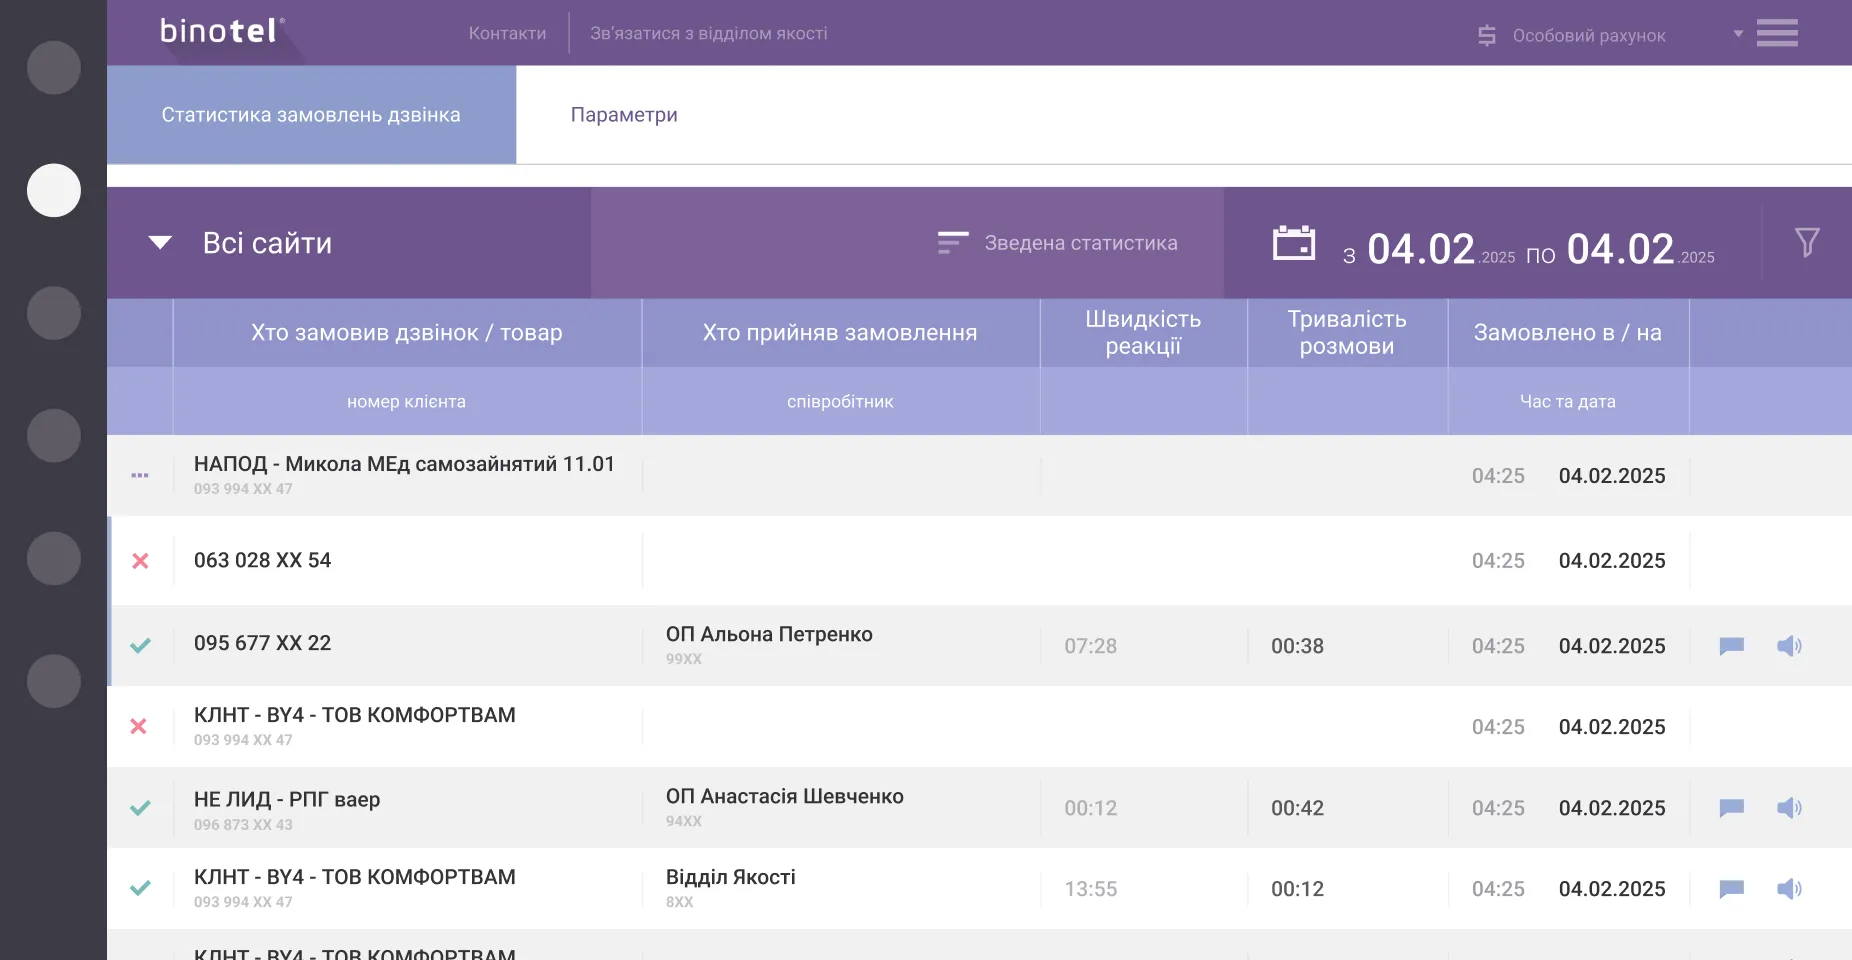Image resolution: width=1852 pixels, height=960 pixels.
Task: Click Зв'язатися з відділом якості
Action: coord(708,33)
